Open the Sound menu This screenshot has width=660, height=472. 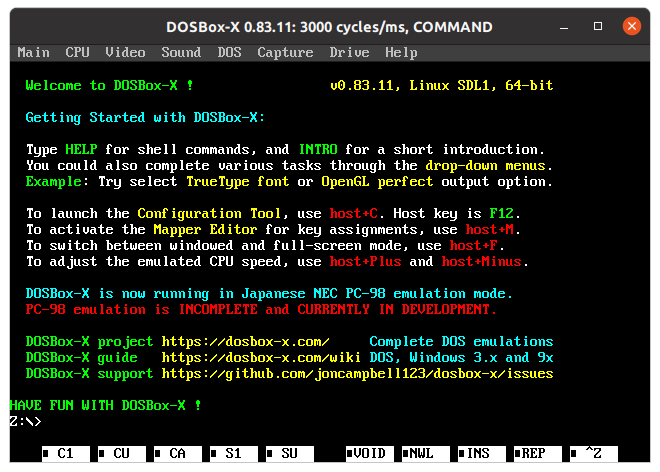[x=181, y=53]
